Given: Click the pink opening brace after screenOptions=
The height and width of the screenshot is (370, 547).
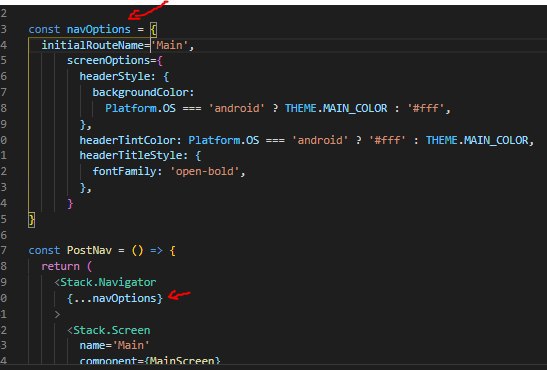Looking at the screenshot, I should (x=160, y=61).
